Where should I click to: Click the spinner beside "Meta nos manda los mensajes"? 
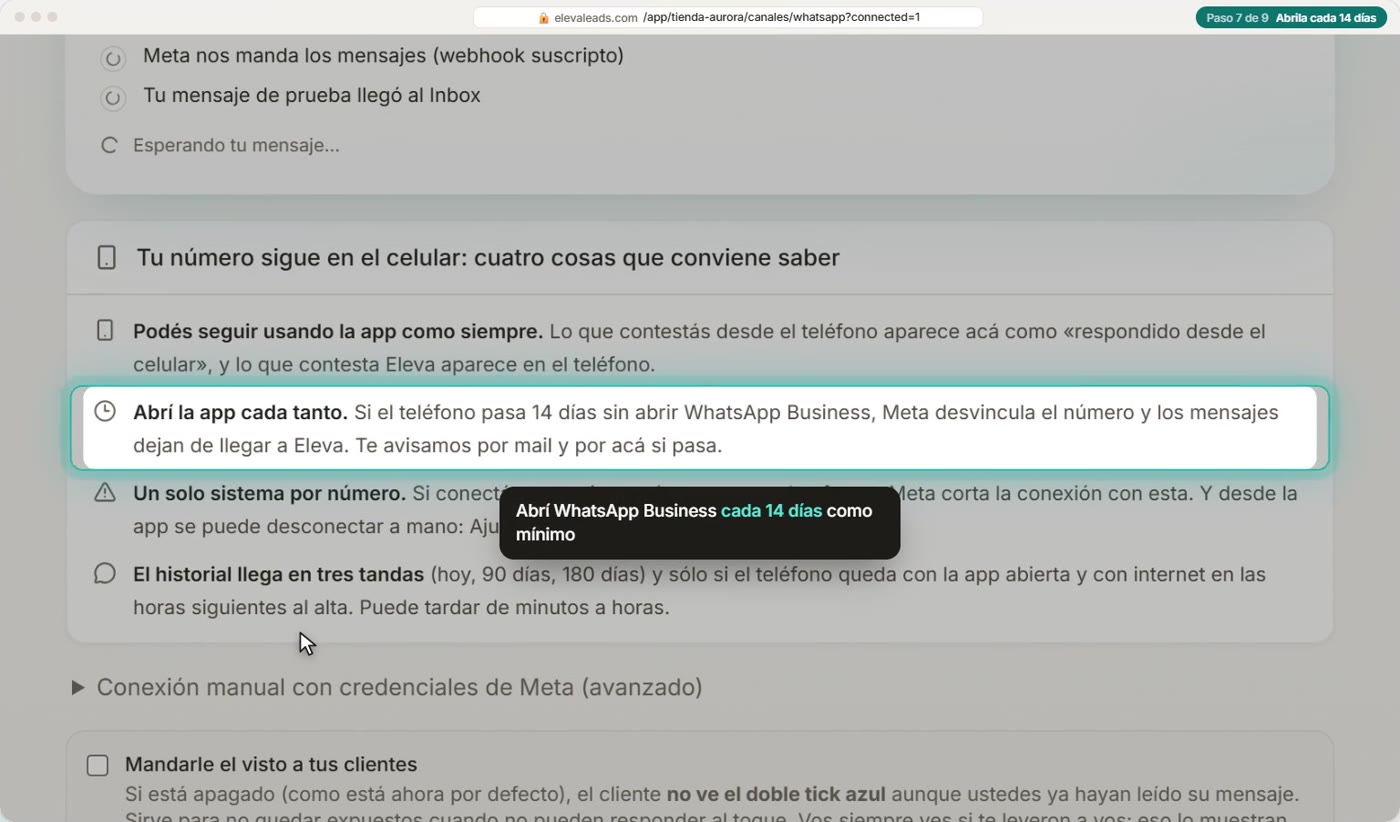click(113, 58)
